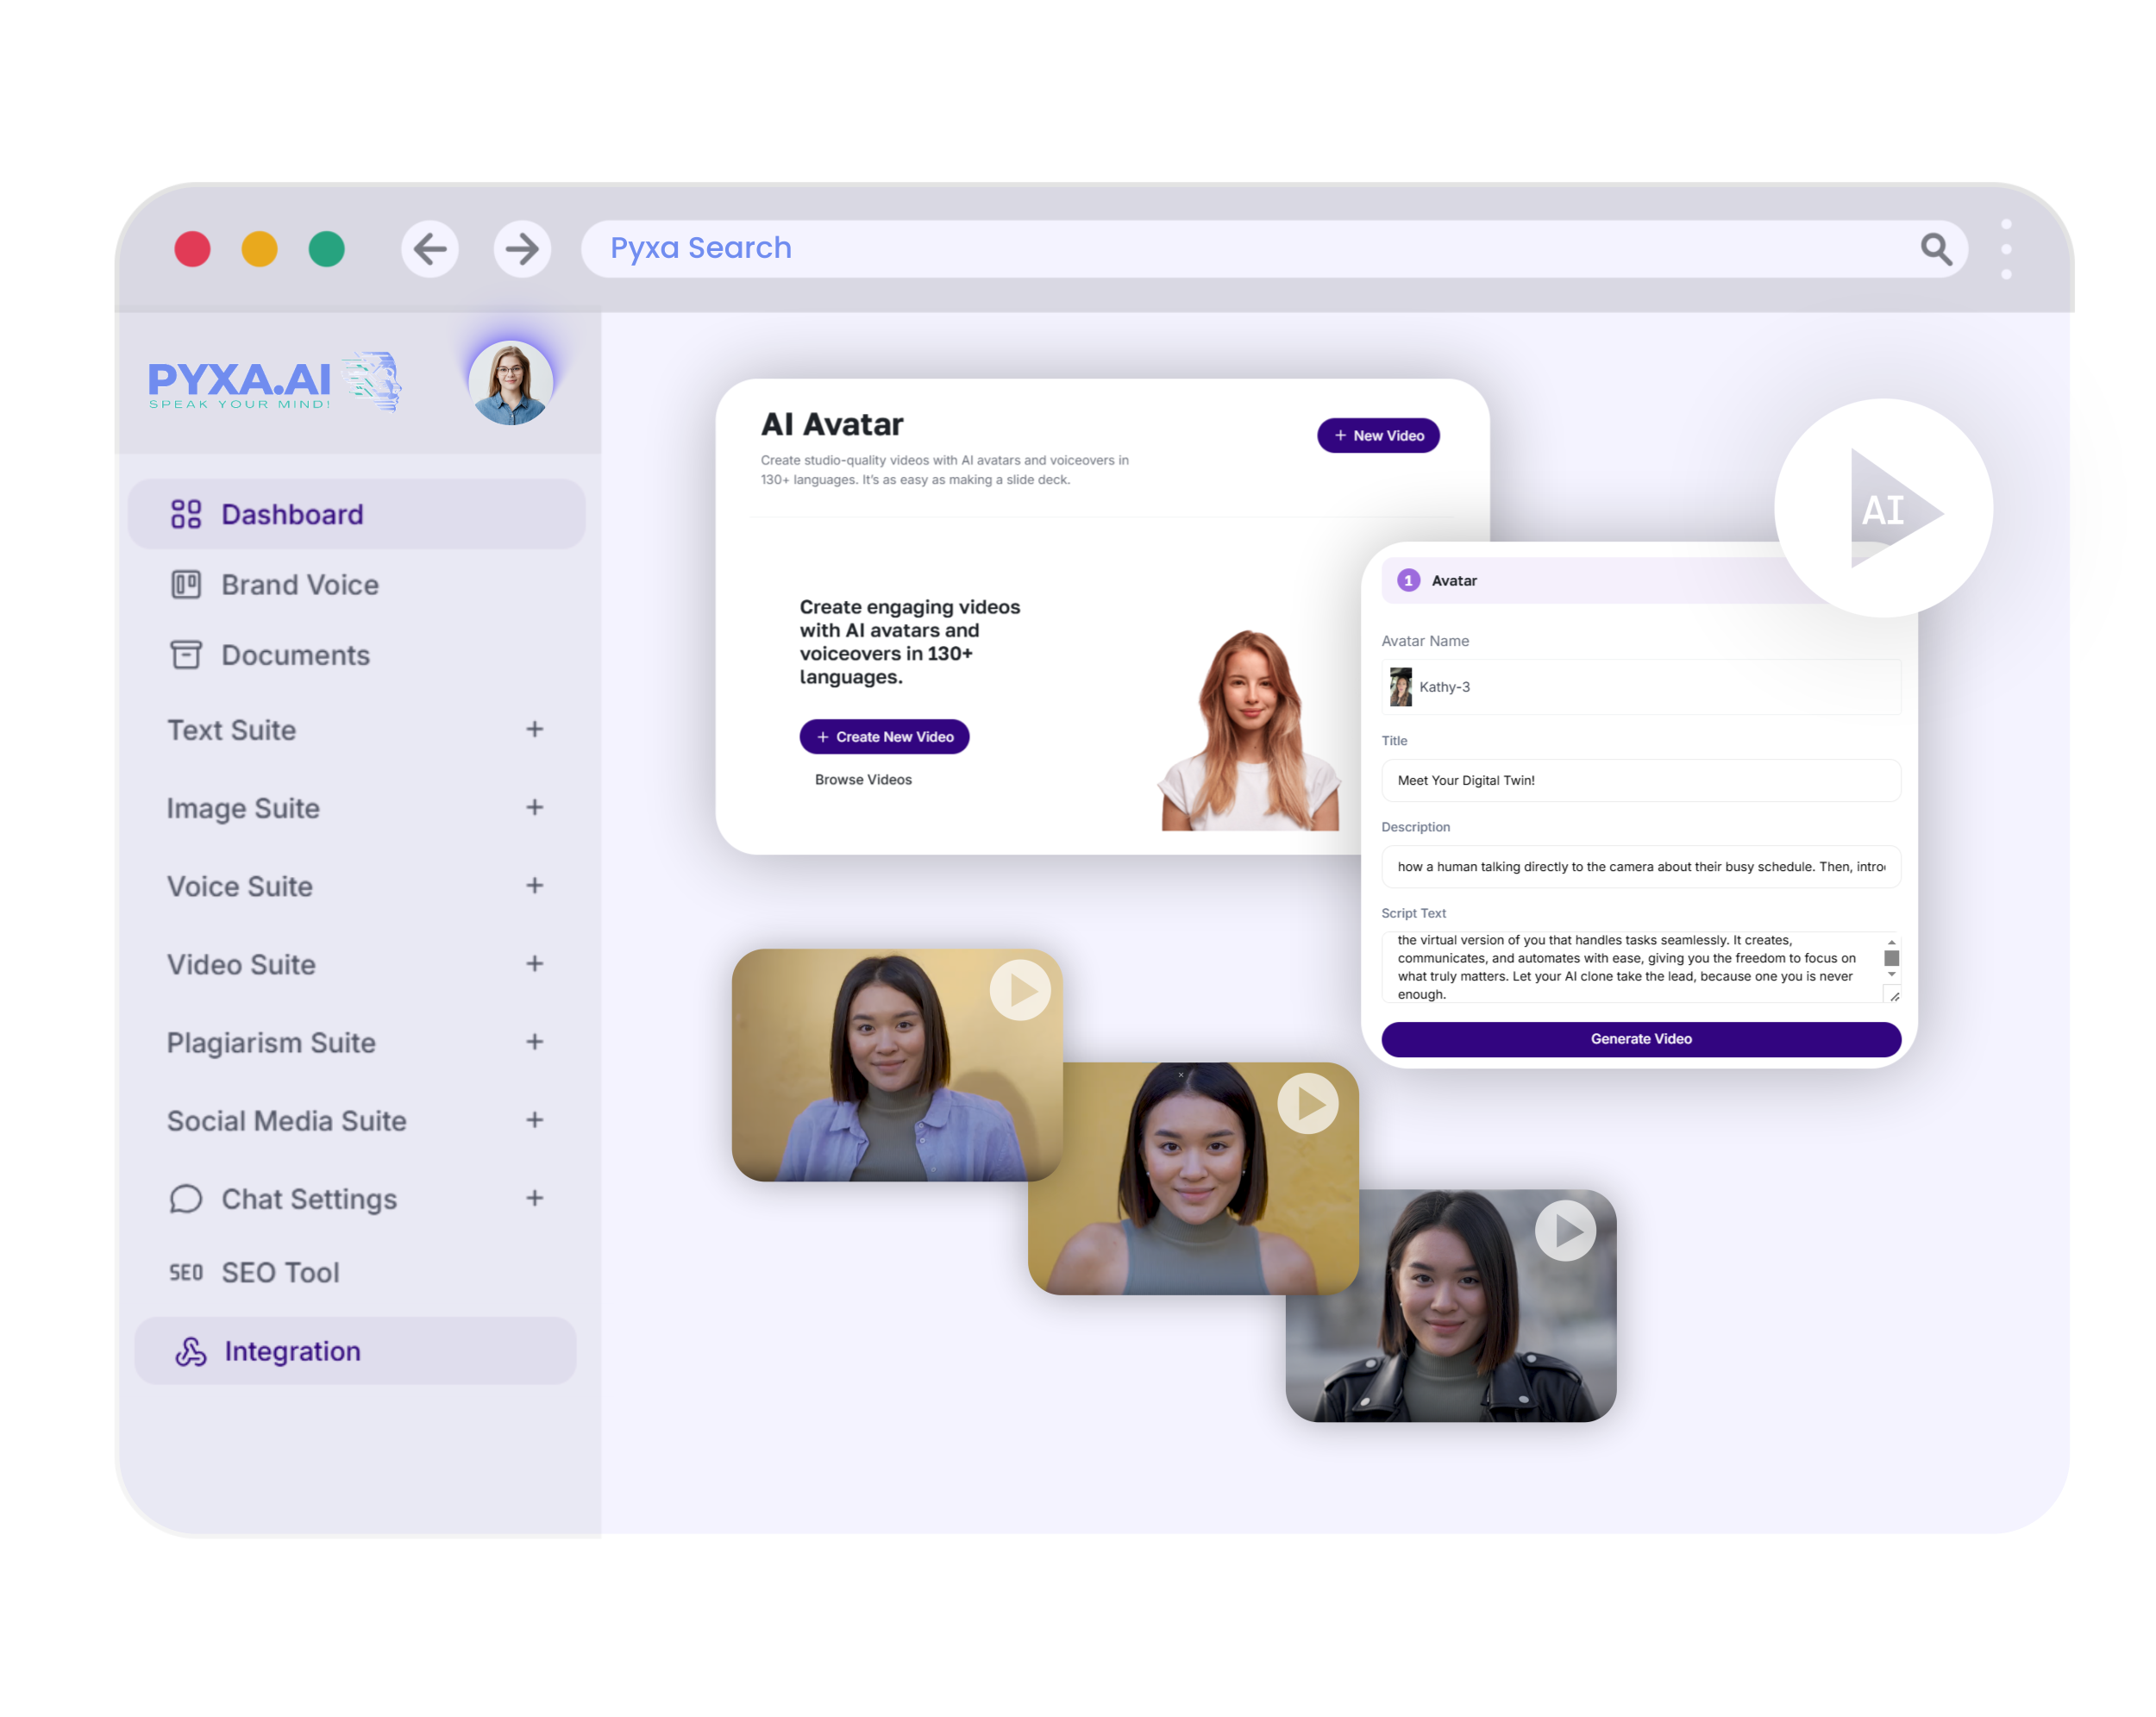Click the avatar thumbnail Kathy-3
2156x1717 pixels.
click(x=1403, y=685)
